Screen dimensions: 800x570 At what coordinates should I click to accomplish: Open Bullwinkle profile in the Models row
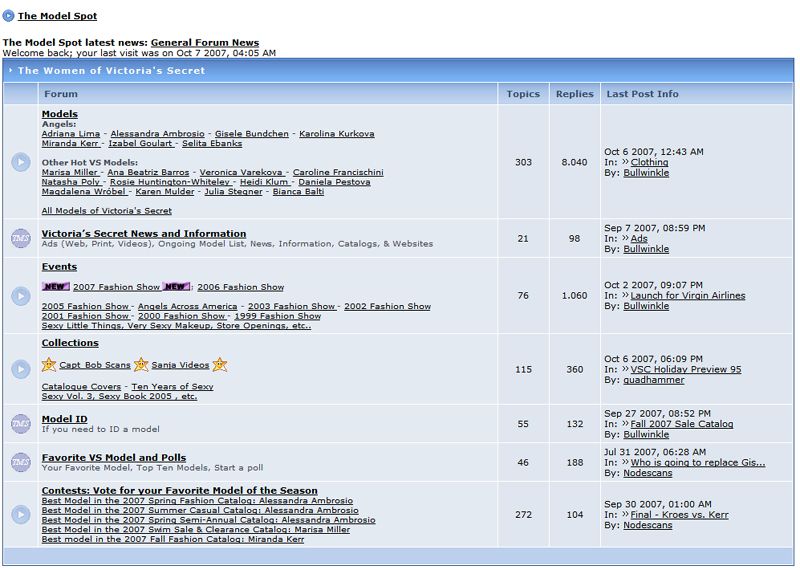[x=646, y=173]
